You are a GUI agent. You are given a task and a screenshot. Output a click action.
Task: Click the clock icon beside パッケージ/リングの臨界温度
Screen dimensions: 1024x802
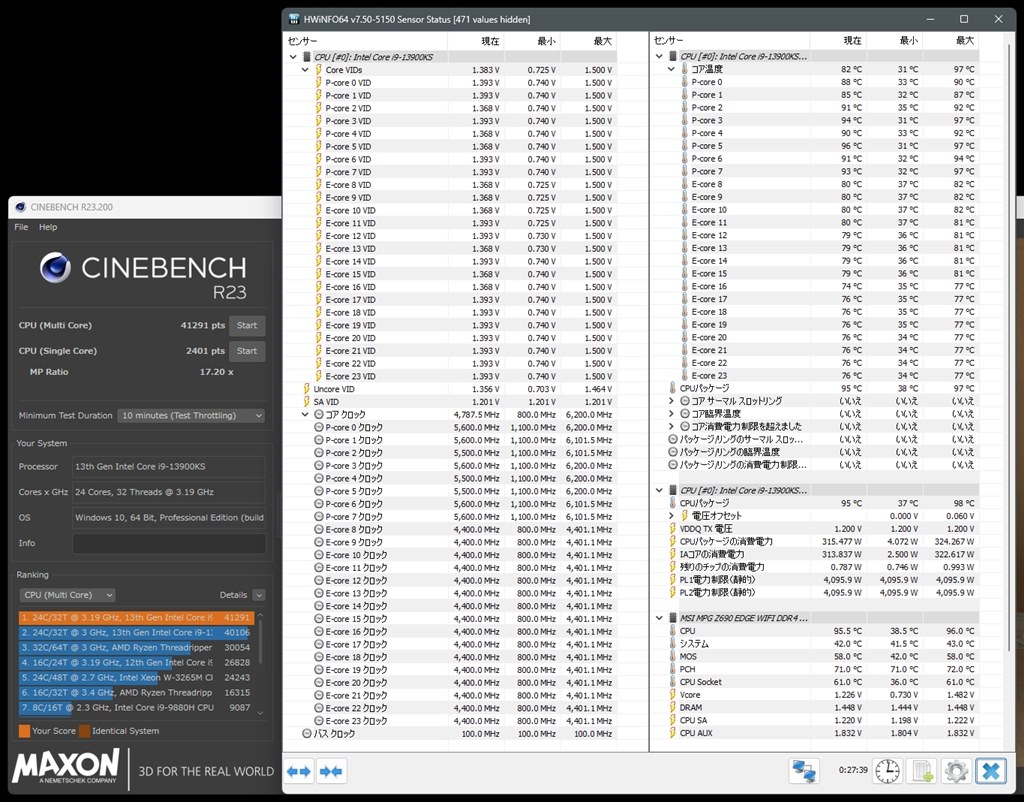pos(673,452)
